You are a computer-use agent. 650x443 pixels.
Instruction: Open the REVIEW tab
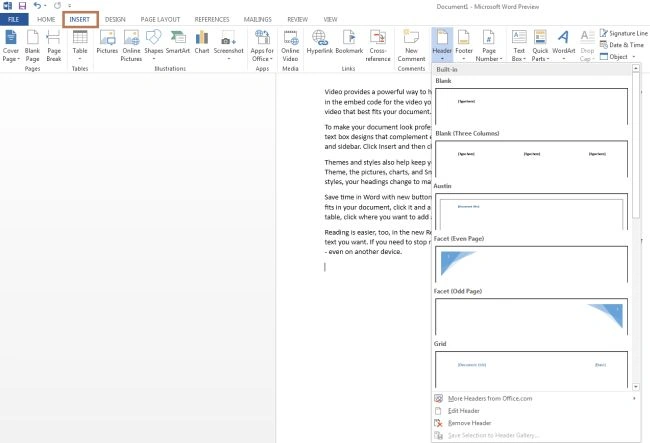(x=298, y=19)
